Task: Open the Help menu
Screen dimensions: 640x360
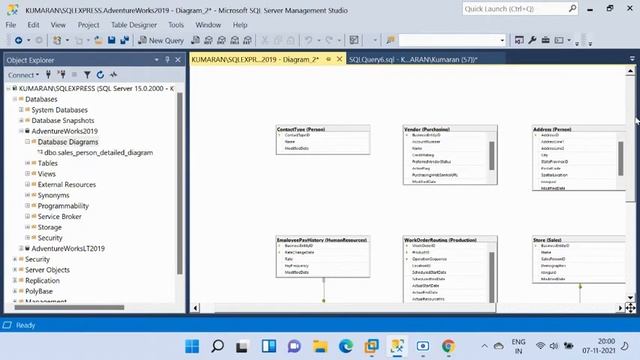Action: pos(240,25)
